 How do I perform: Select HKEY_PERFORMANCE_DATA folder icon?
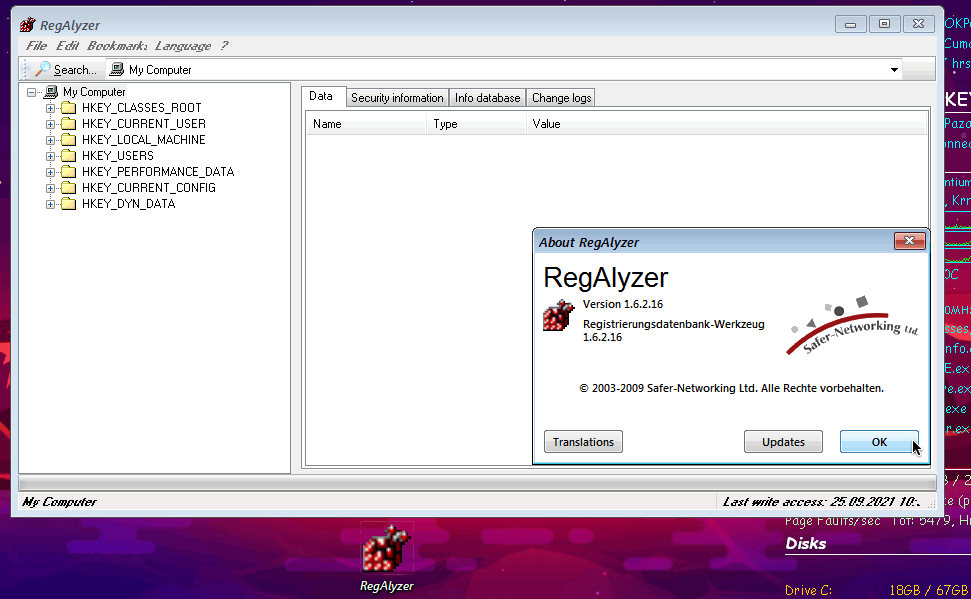click(69, 172)
